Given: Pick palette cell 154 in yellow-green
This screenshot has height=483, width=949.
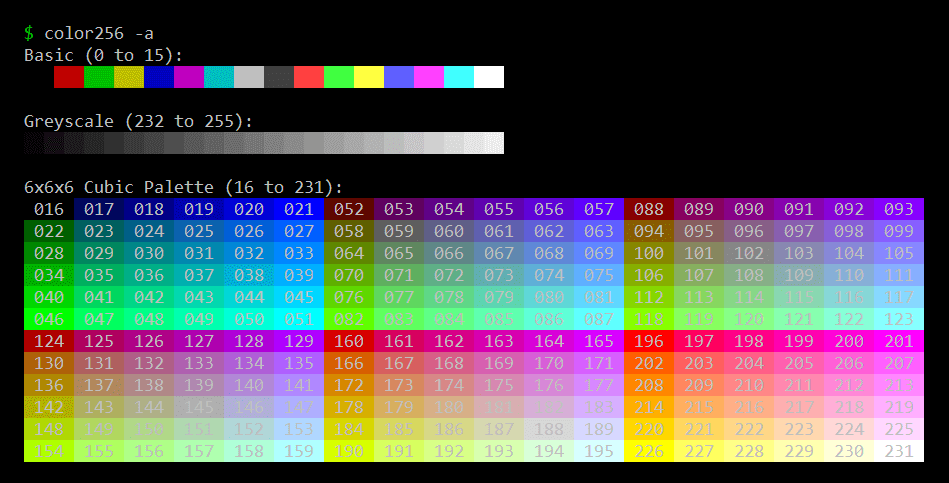Looking at the screenshot, I should [x=49, y=451].
